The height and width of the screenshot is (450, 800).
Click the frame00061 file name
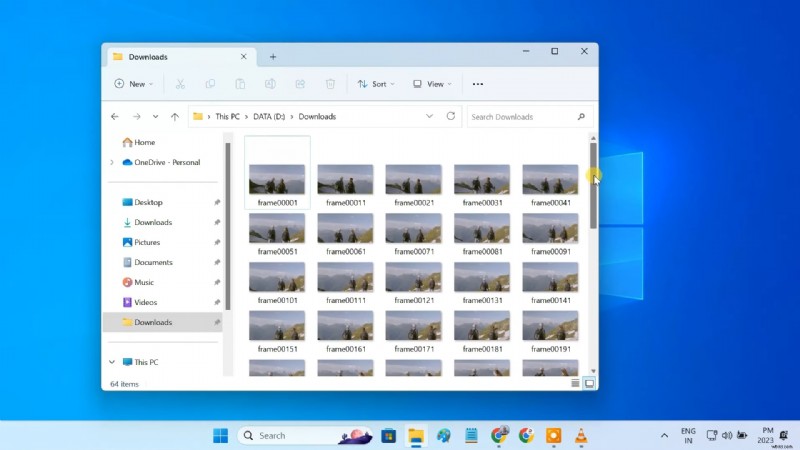pos(345,252)
